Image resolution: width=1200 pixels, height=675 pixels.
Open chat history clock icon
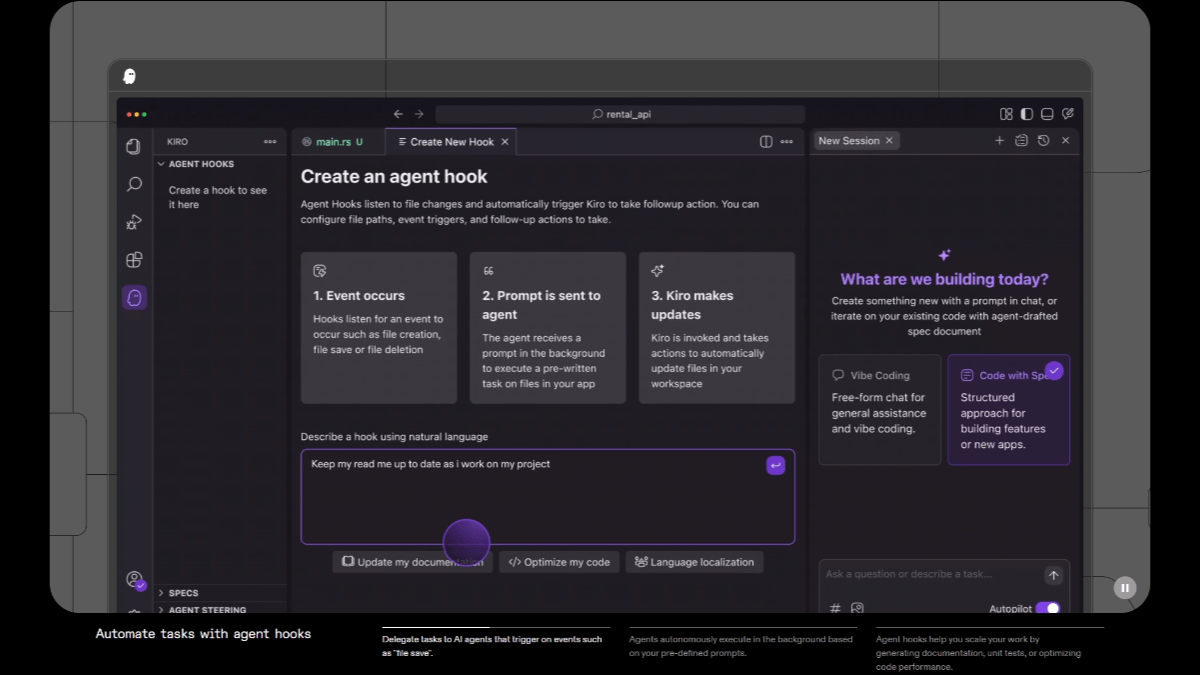click(1043, 141)
